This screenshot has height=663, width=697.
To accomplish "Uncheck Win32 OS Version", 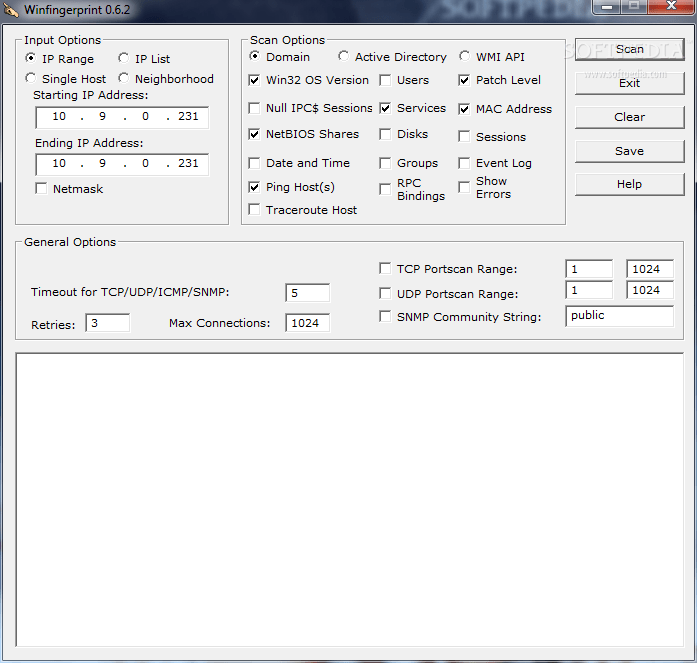I will point(254,80).
